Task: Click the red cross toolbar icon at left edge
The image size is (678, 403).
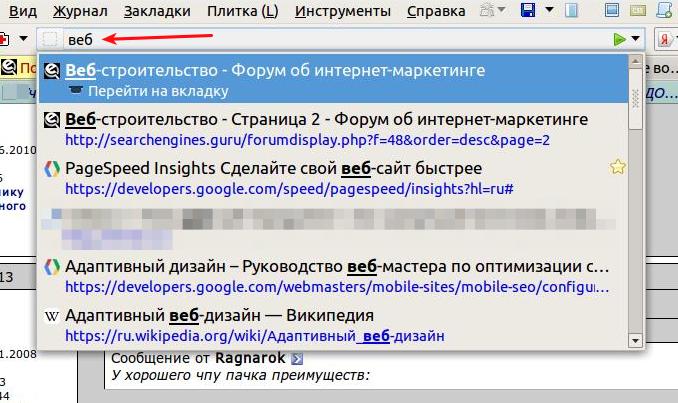Action: [x=3, y=39]
